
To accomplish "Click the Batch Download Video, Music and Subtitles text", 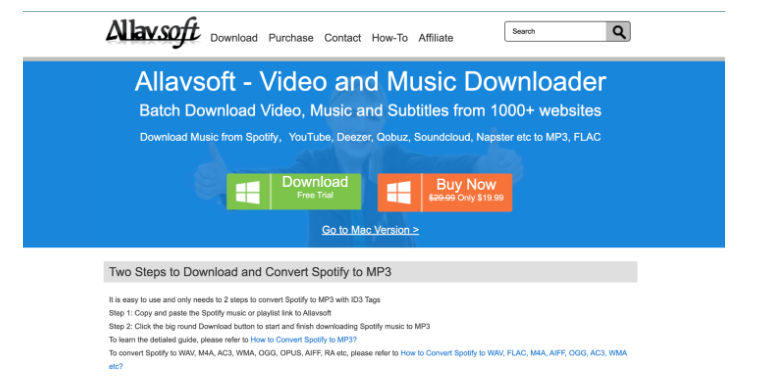I will pos(370,110).
